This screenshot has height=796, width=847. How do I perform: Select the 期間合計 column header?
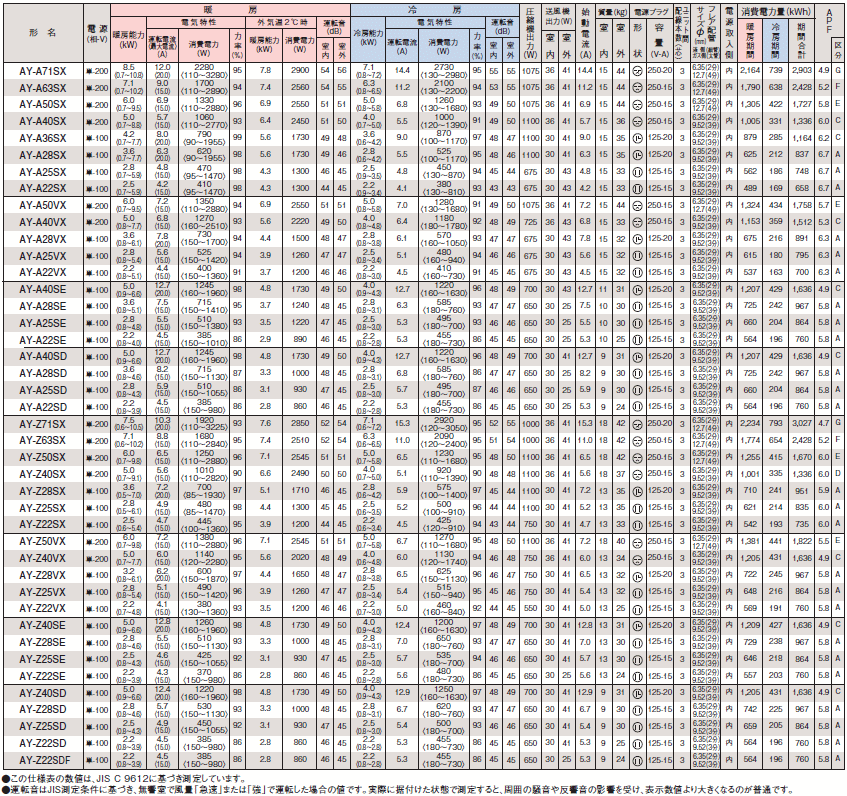coord(801,40)
